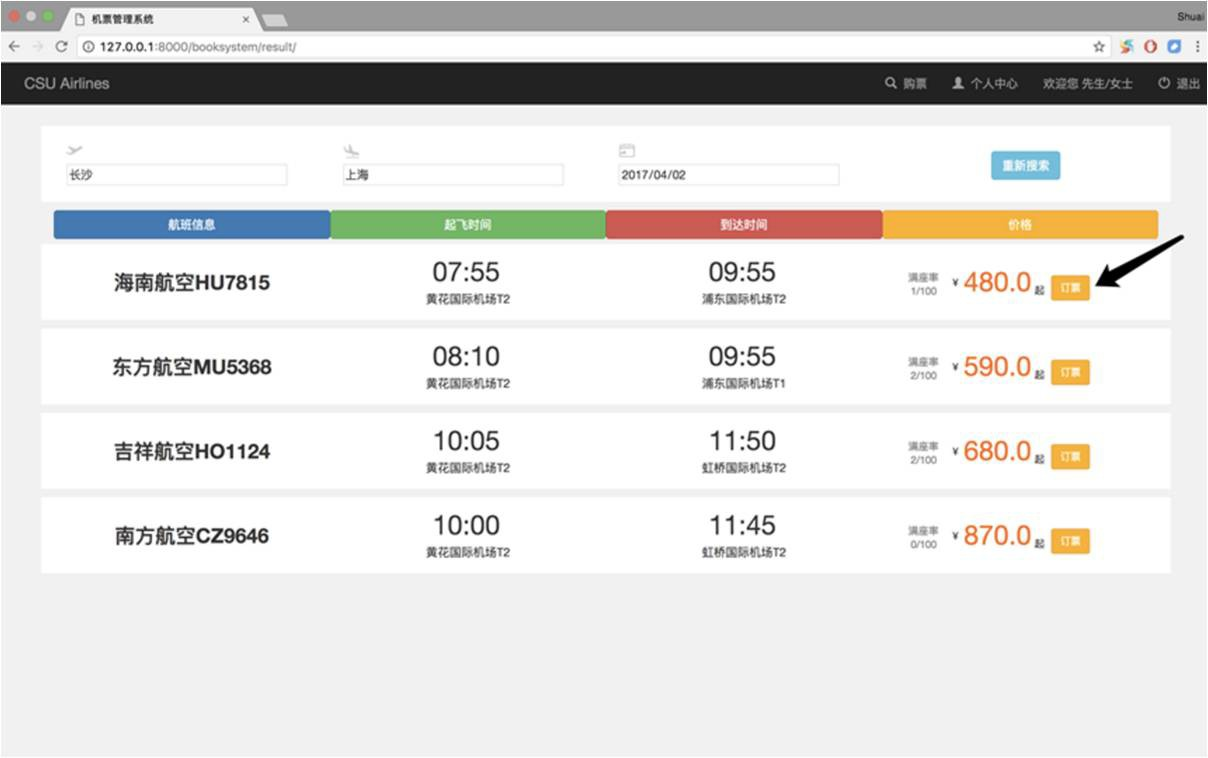This screenshot has height=758, width=1208.
Task: Click the colorful extension icon beside star
Action: pyautogui.click(x=1127, y=47)
